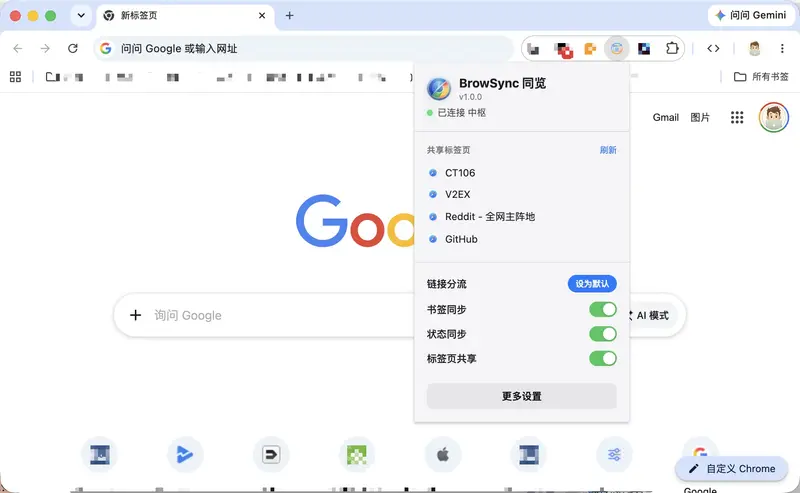
Task: Open the Gmail link
Action: click(665, 117)
